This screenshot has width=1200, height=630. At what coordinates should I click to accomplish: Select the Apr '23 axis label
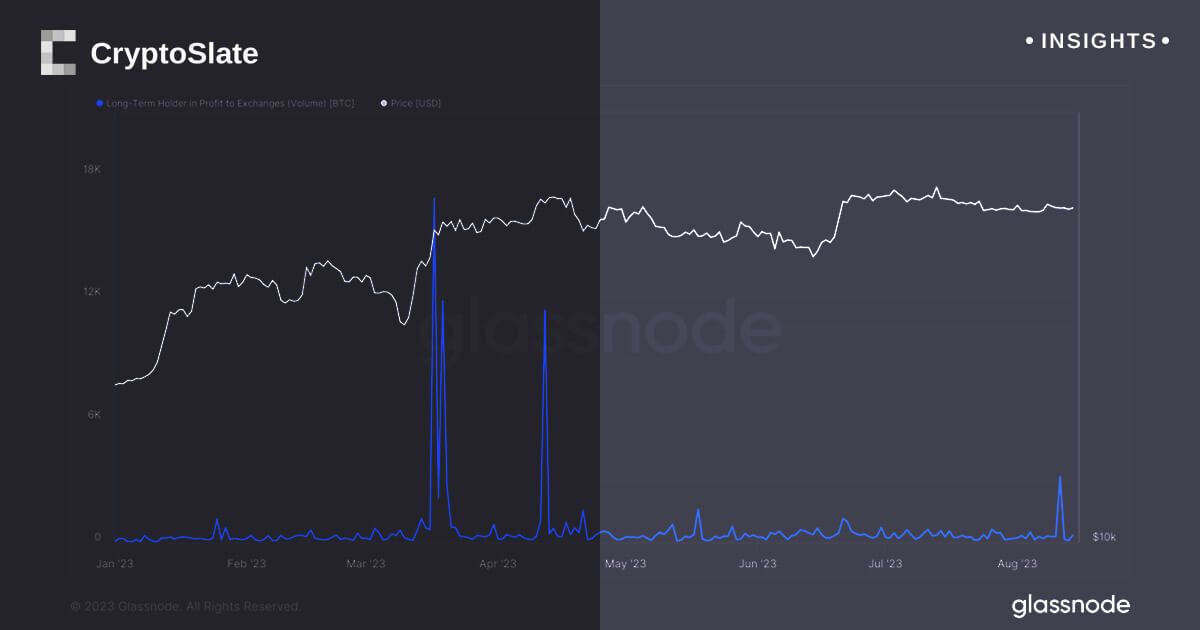click(497, 564)
